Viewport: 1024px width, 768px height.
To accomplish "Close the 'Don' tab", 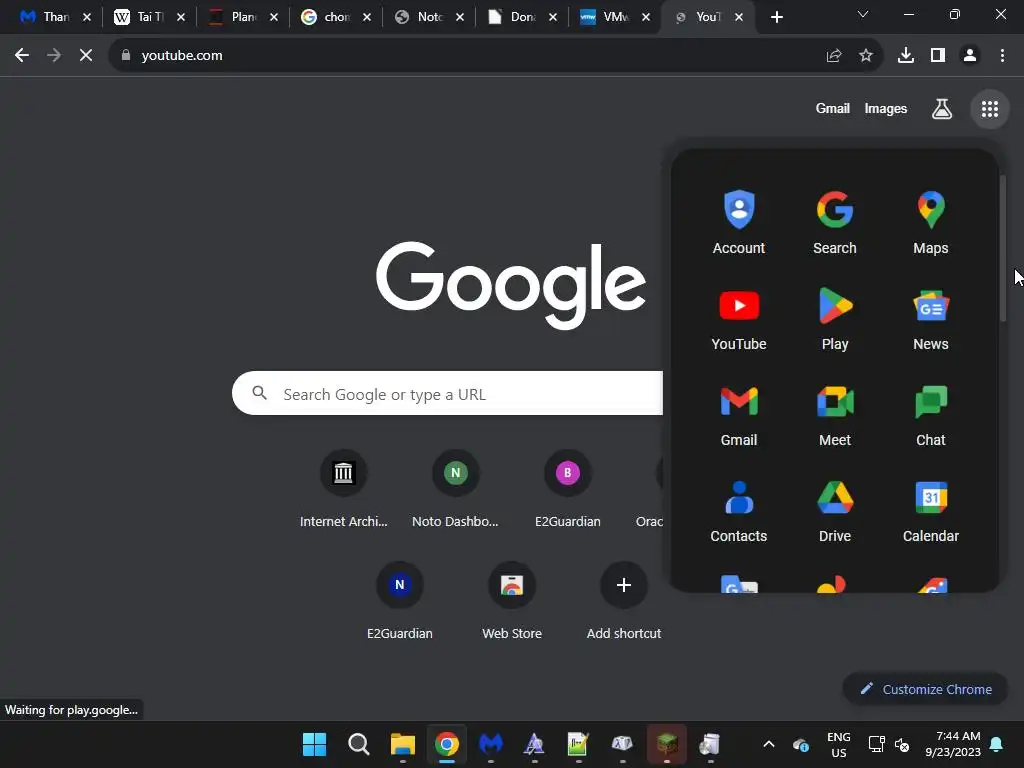I will (553, 17).
